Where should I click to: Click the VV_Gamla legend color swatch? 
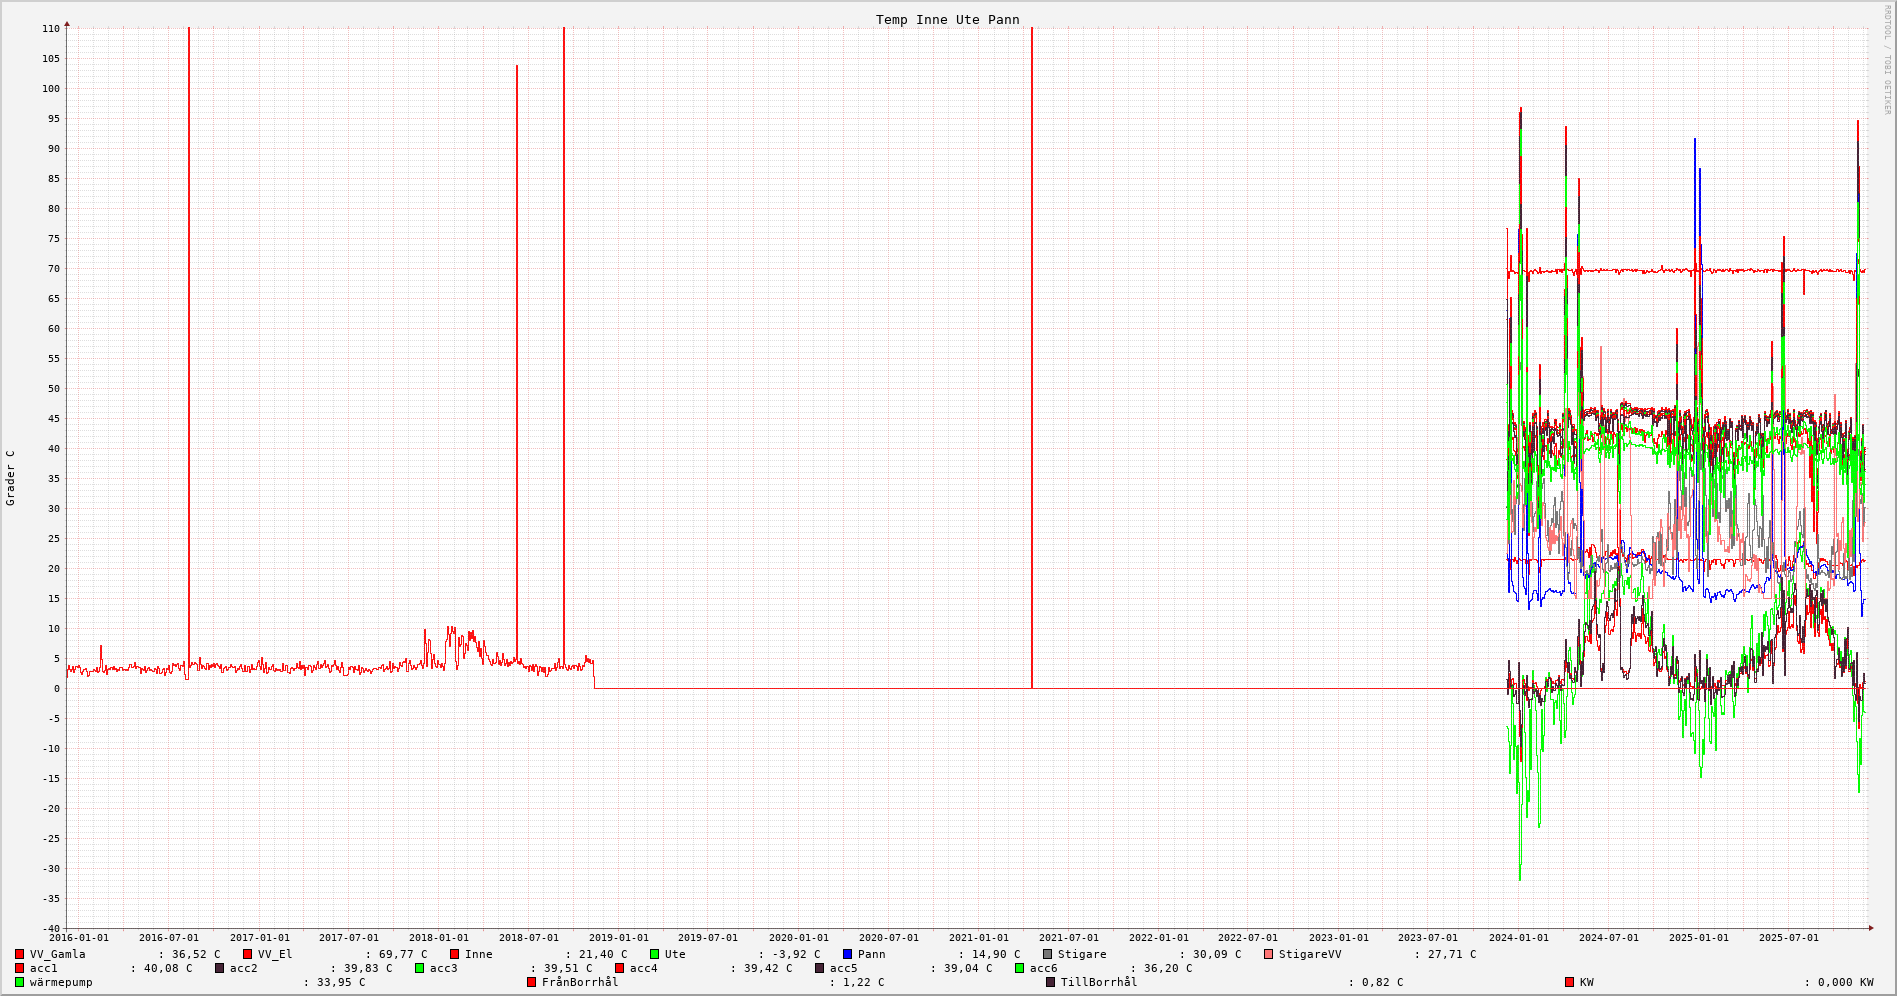coord(20,954)
